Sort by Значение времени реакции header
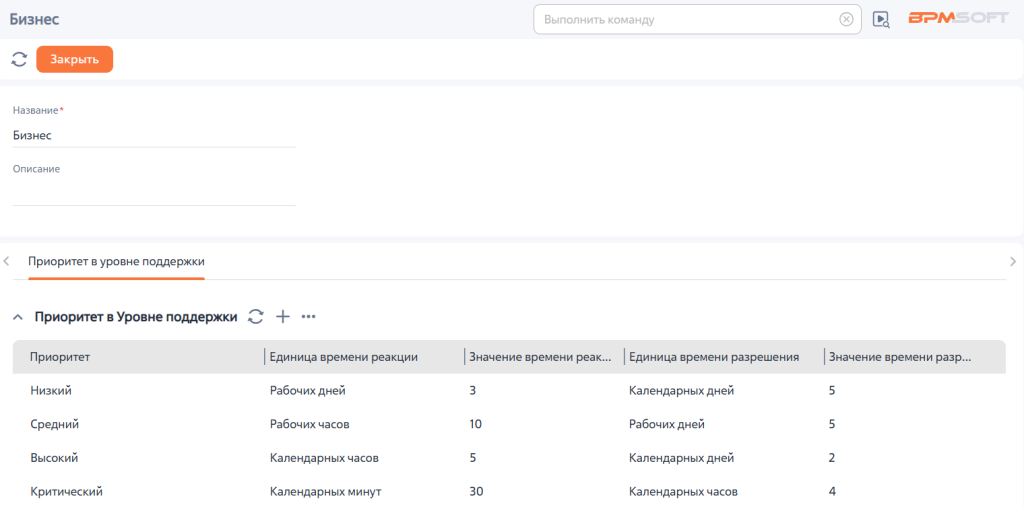Image resolution: width=1024 pixels, height=507 pixels. [x=540, y=357]
